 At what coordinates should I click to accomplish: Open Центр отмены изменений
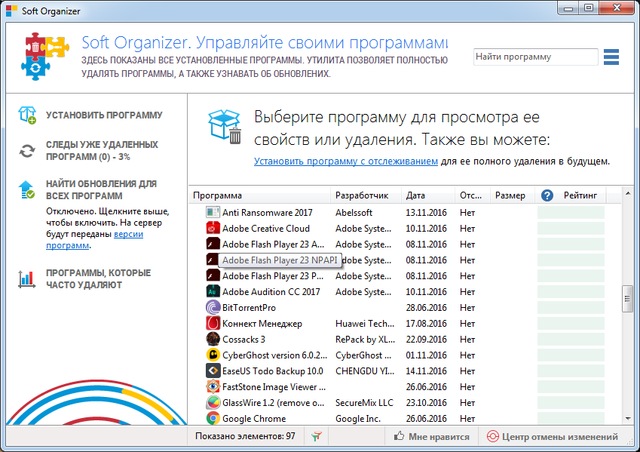[x=551, y=437]
